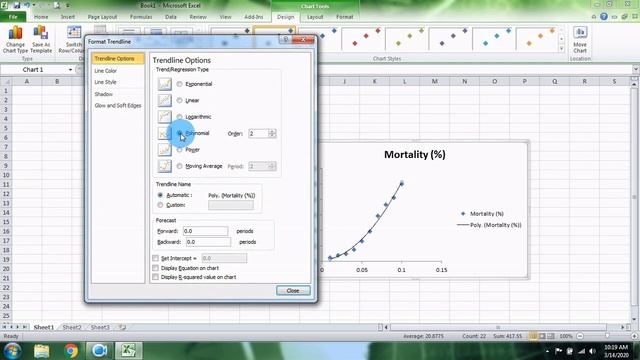Click the Backward forecast input field
This screenshot has height=360, width=640.
click(x=208, y=242)
